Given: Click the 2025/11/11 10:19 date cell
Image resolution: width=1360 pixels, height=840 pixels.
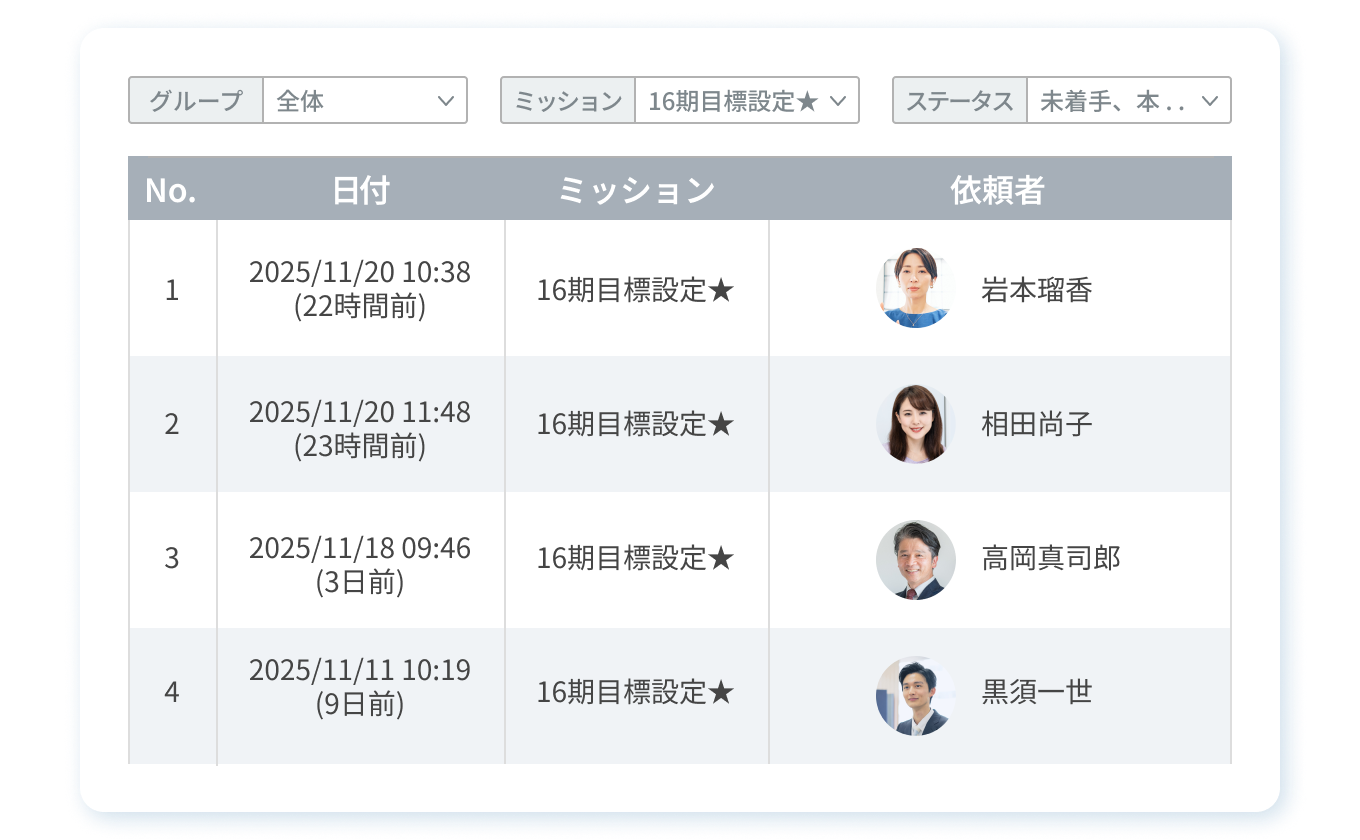Looking at the screenshot, I should (x=360, y=687).
